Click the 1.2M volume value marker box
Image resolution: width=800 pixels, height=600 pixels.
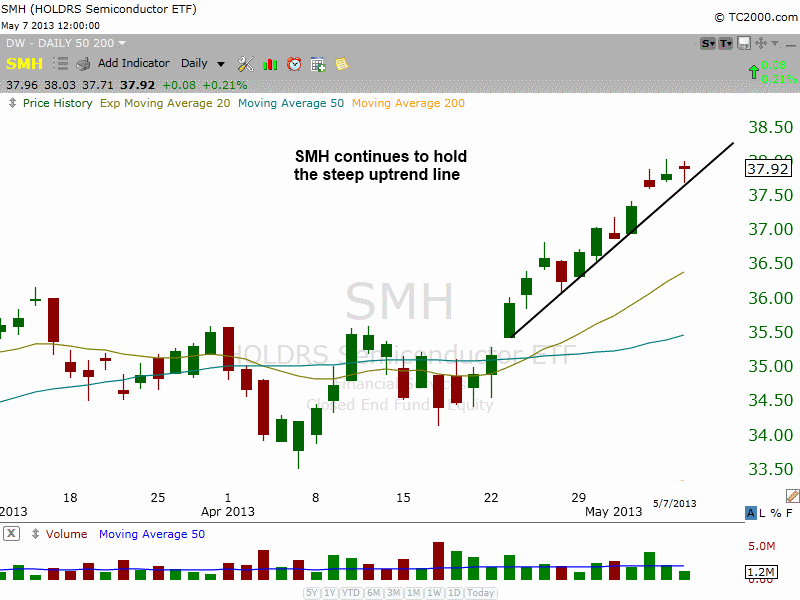(761, 572)
